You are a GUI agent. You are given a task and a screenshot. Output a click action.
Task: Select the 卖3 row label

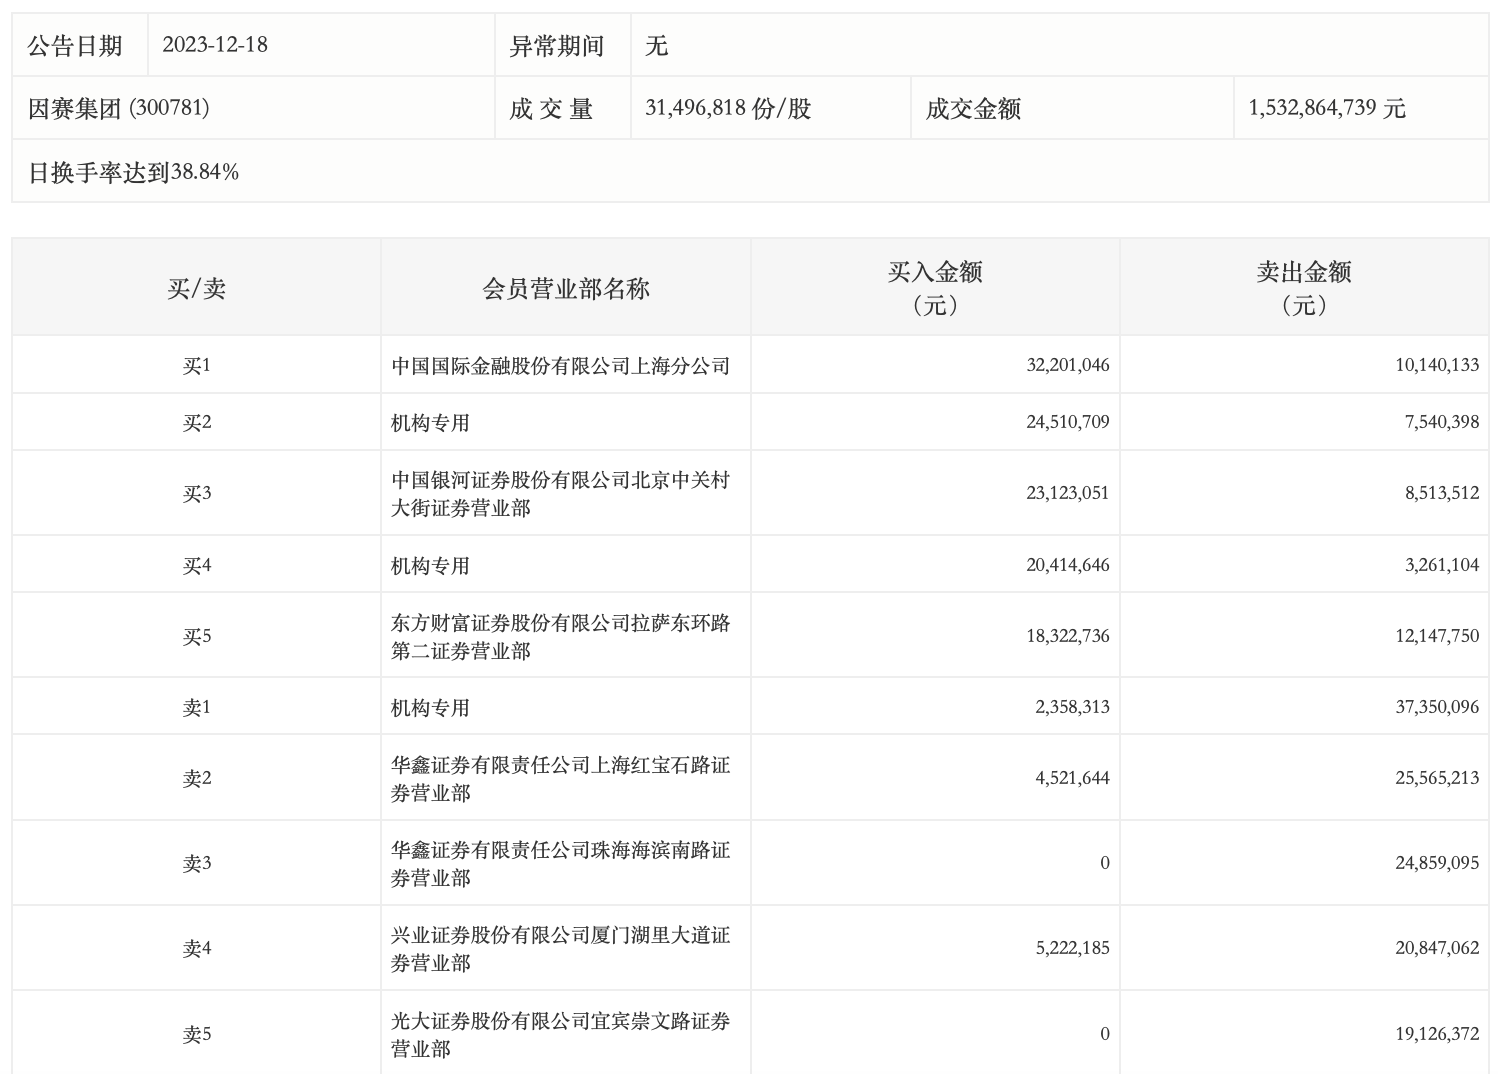(197, 864)
